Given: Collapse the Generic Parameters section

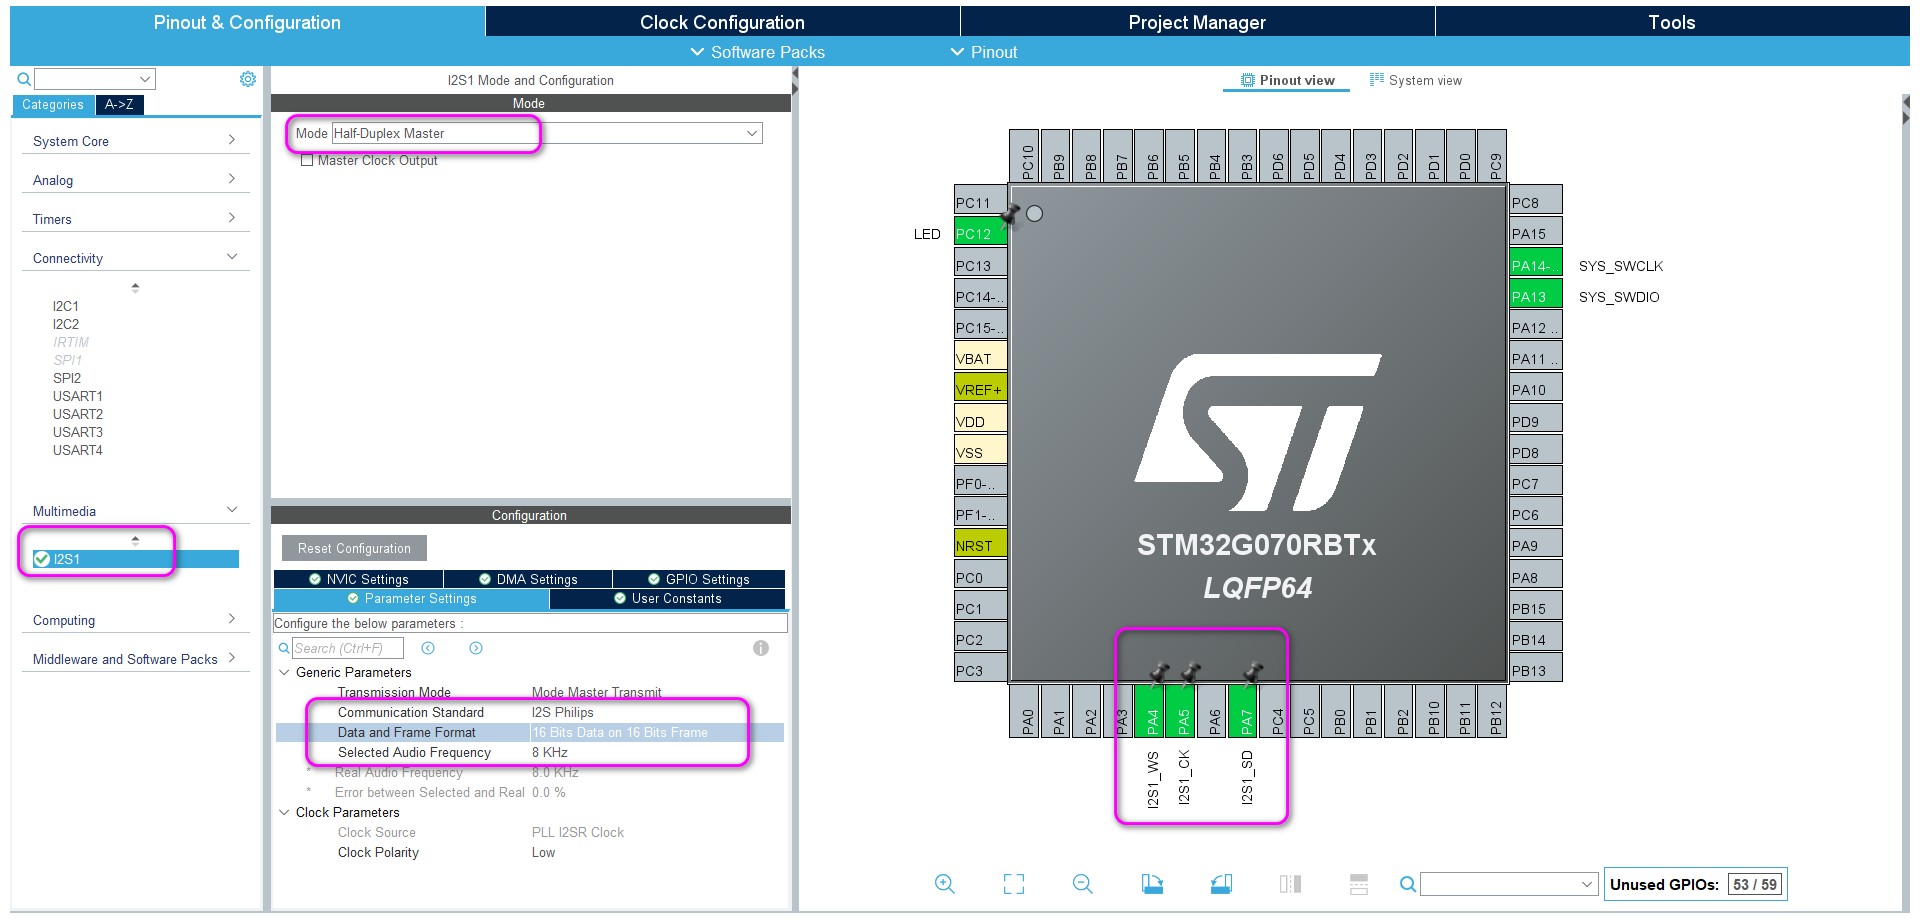Looking at the screenshot, I should 284,672.
